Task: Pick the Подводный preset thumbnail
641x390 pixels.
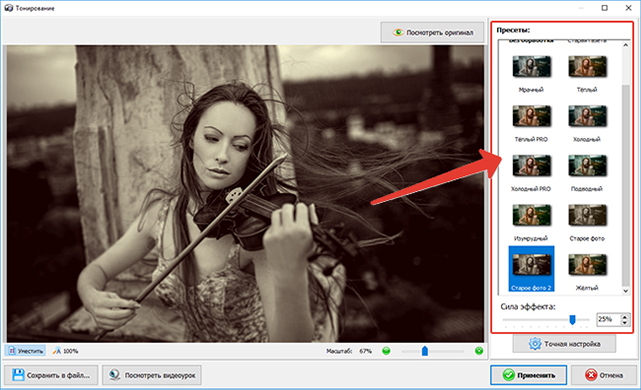Action: point(587,166)
